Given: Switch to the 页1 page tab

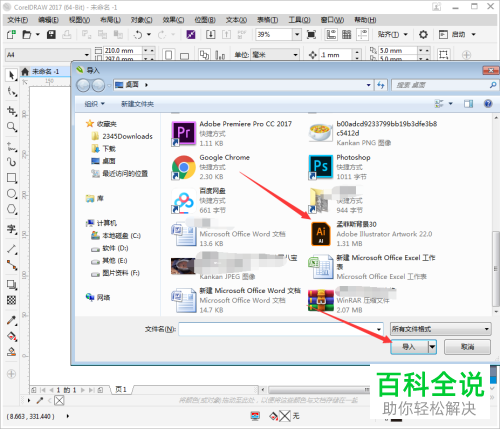Looking at the screenshot, I should click(x=121, y=389).
